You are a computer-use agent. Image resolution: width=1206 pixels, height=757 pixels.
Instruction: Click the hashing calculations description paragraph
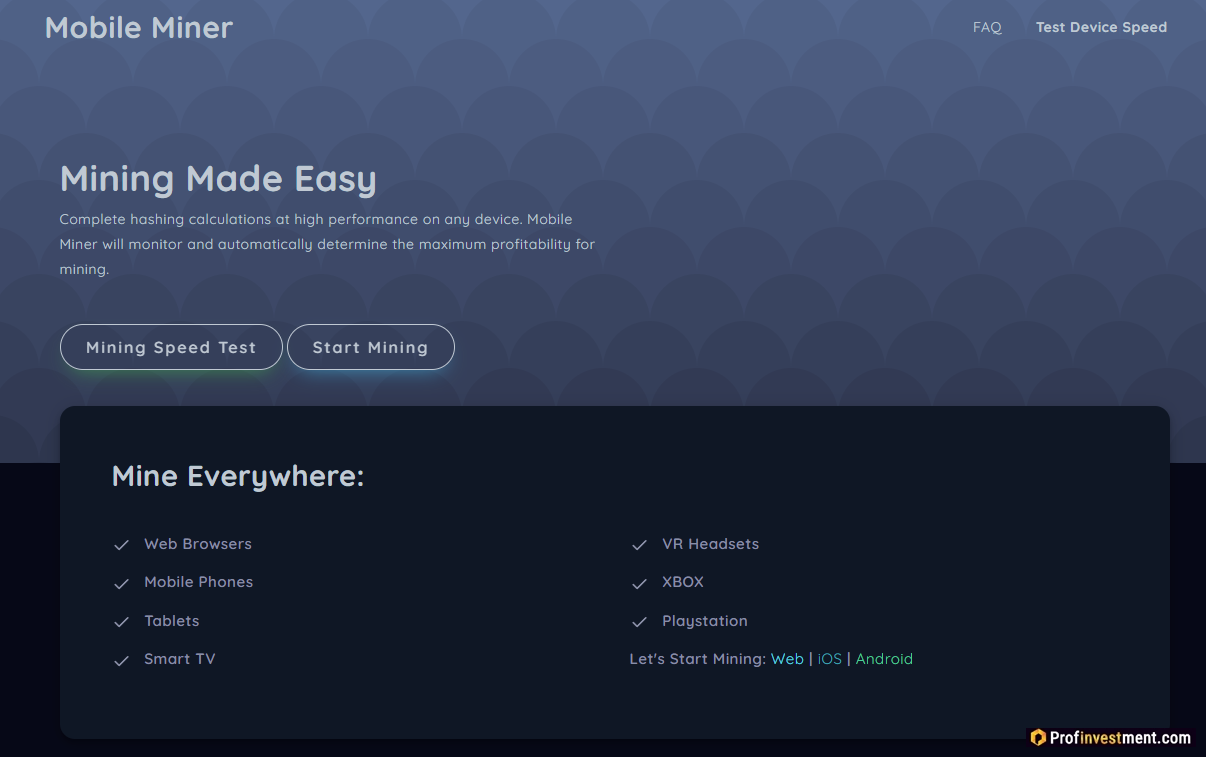pyautogui.click(x=327, y=244)
